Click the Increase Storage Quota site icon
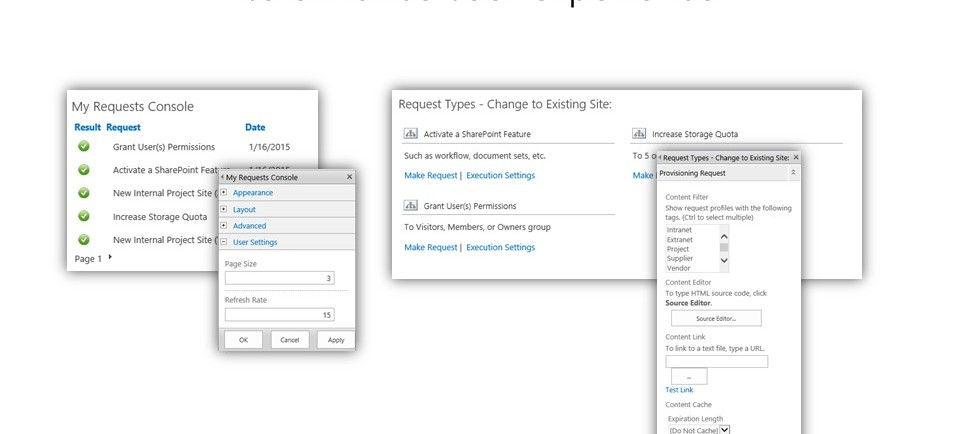960x434 pixels. (x=638, y=133)
